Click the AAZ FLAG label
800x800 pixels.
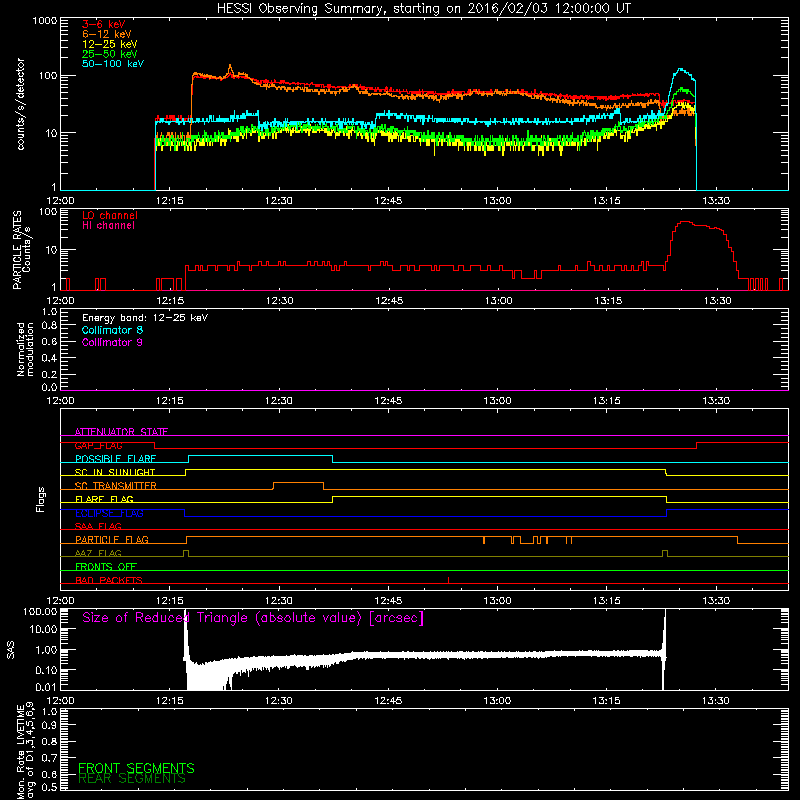click(98, 553)
